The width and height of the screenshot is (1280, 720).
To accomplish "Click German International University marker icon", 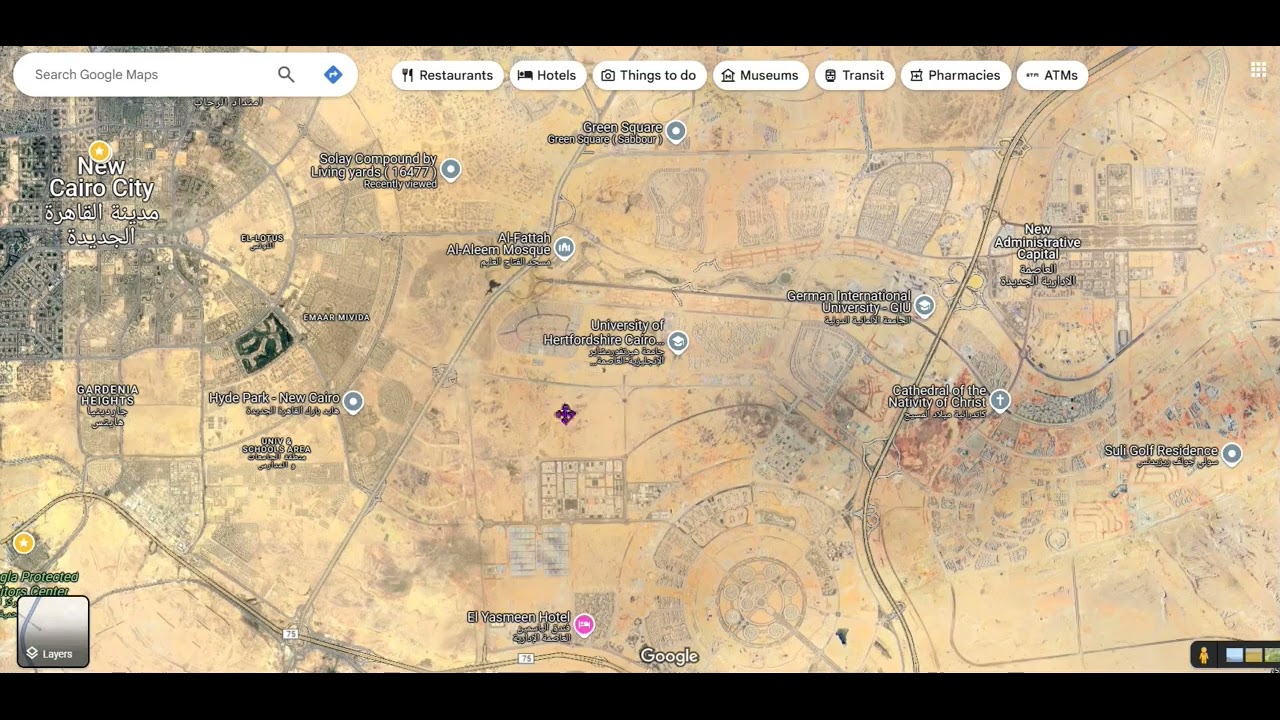I will 925,306.
